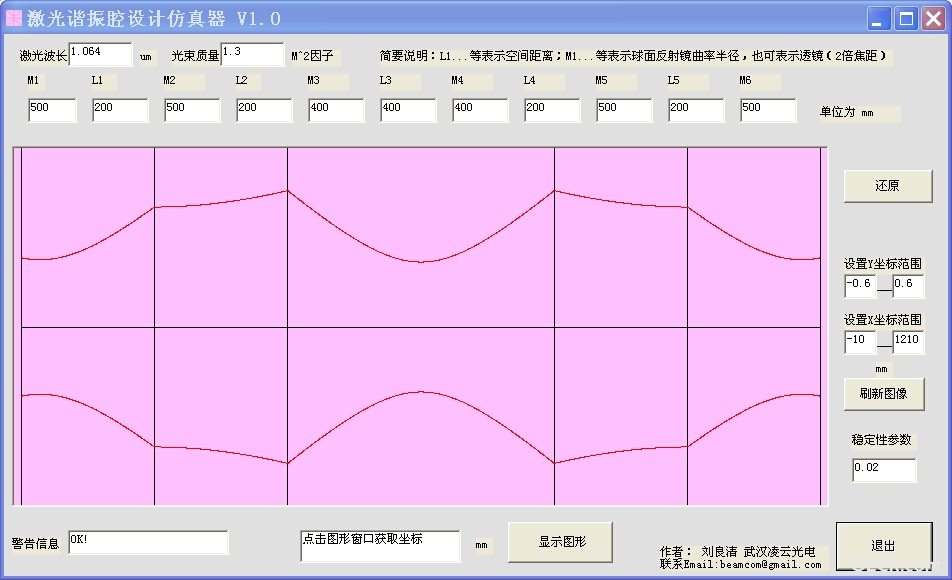Click the L3 input field
This screenshot has height=580, width=952.
coord(408,111)
